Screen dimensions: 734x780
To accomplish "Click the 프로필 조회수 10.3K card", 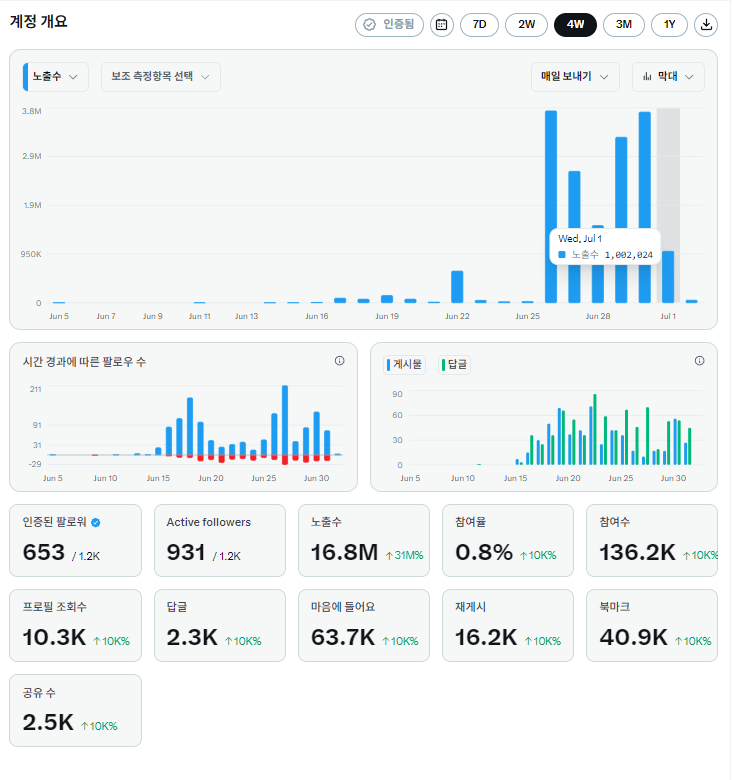I will (x=76, y=627).
